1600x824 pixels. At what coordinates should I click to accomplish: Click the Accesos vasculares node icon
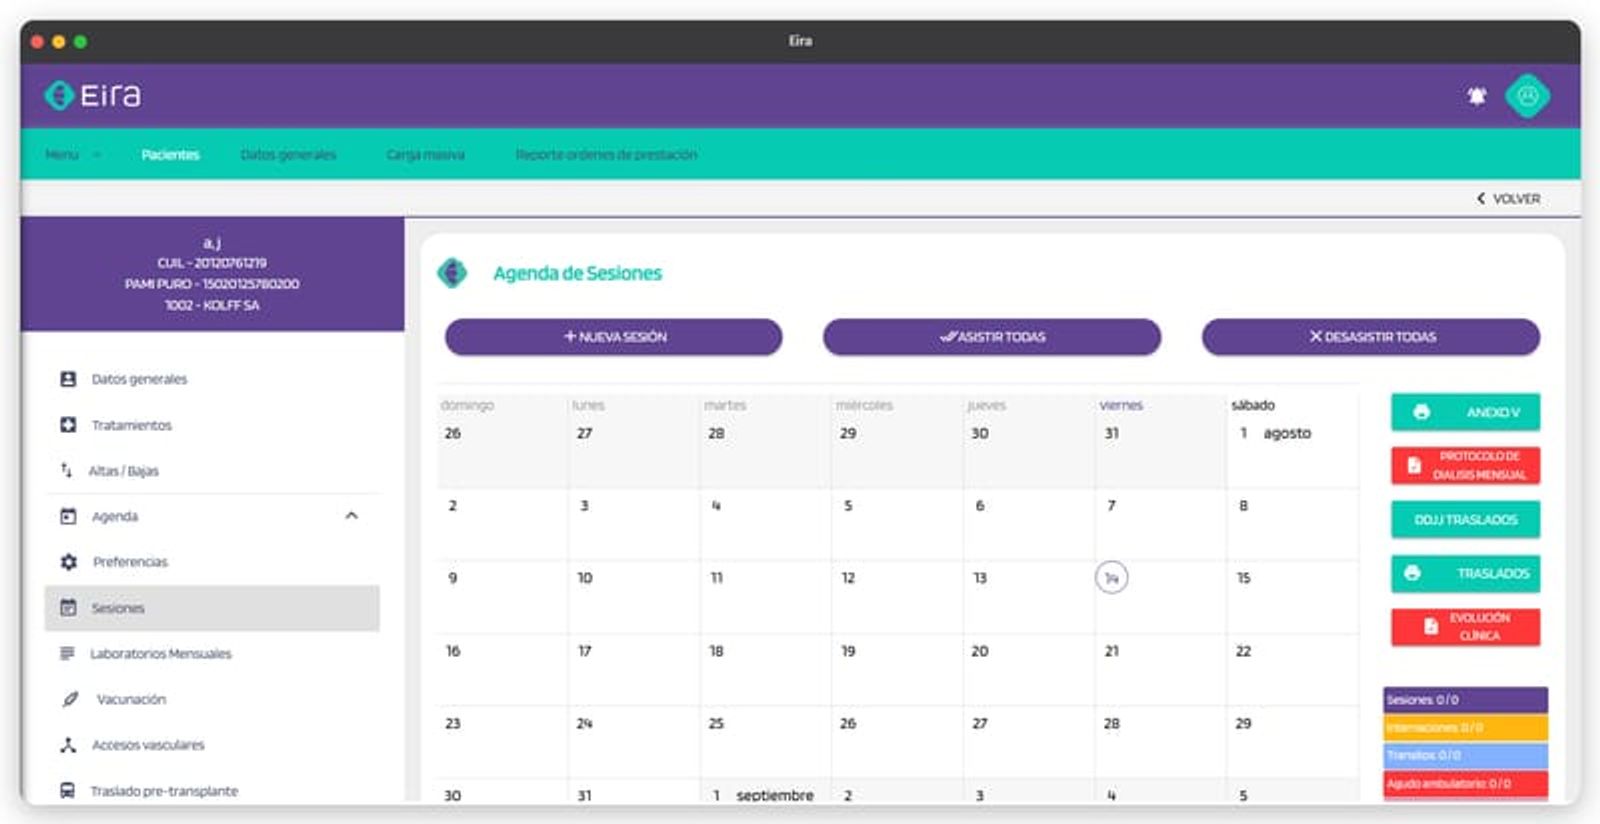pyautogui.click(x=68, y=745)
